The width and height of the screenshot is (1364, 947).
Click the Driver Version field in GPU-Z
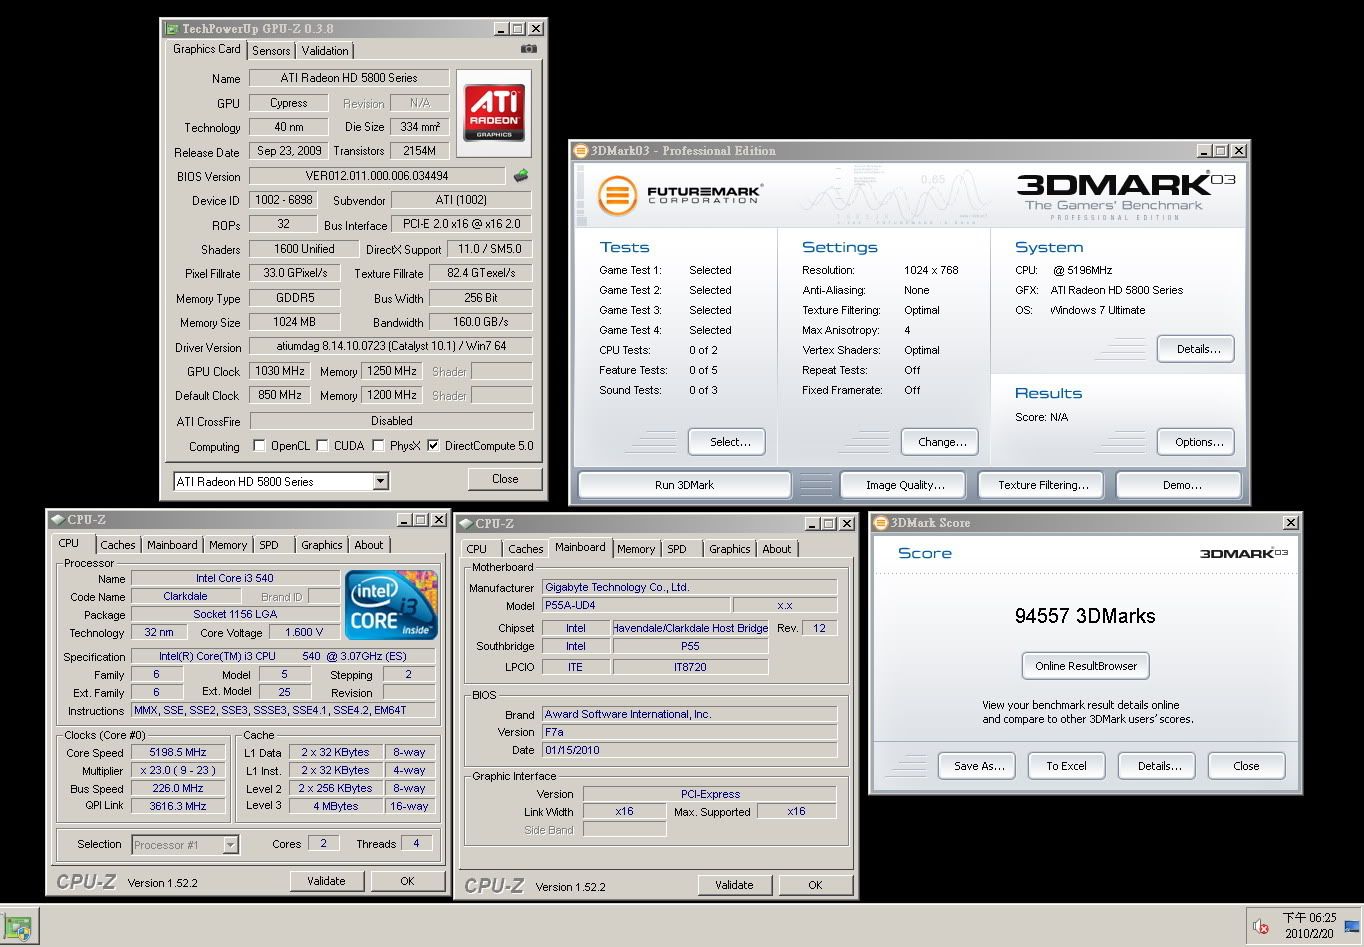[x=391, y=347]
